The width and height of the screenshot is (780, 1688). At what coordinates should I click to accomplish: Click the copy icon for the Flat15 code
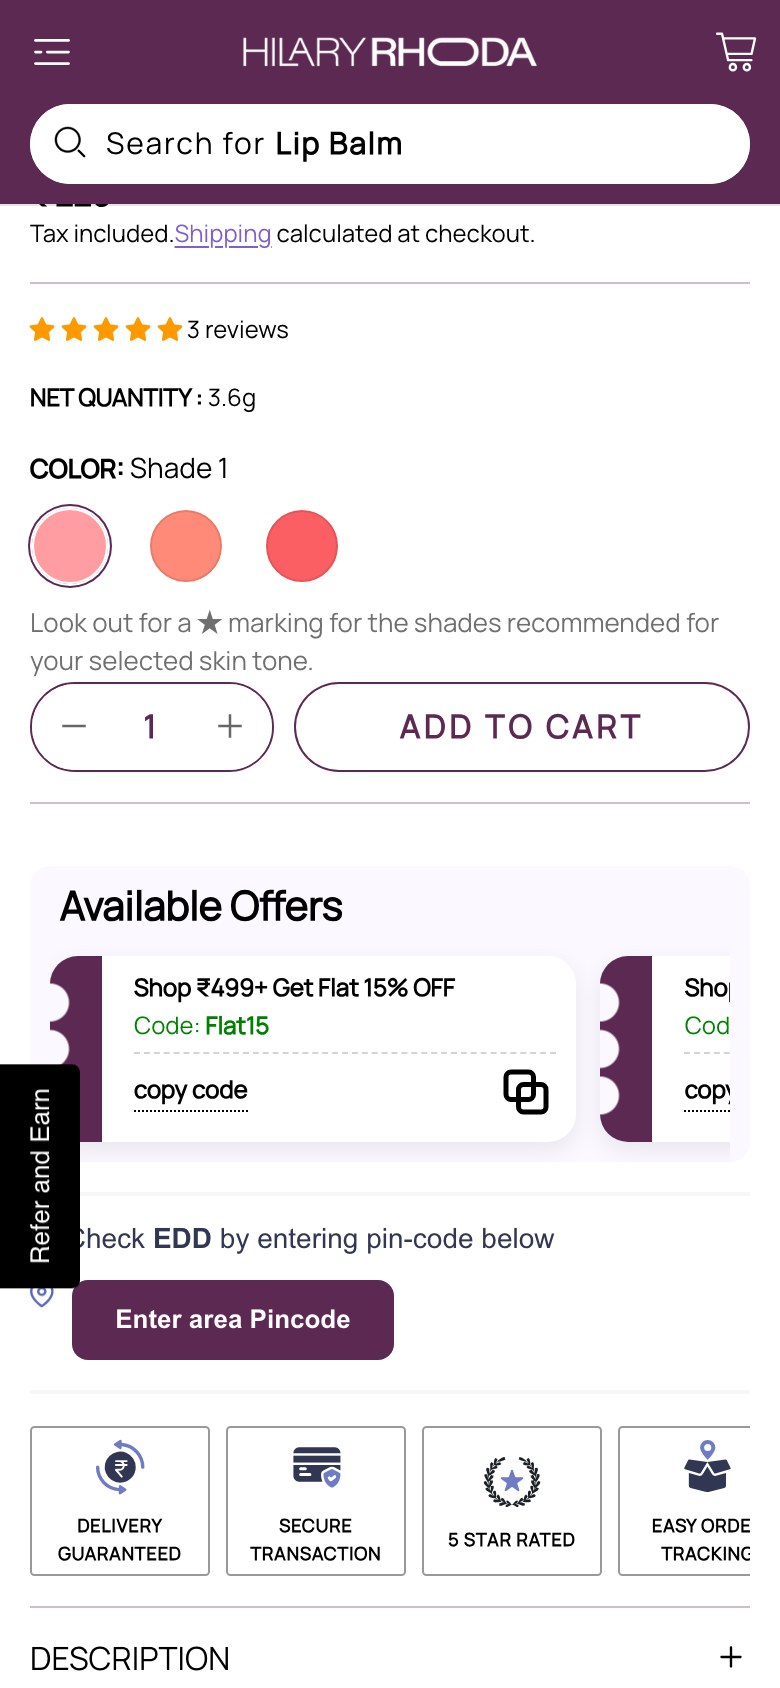pos(526,1091)
